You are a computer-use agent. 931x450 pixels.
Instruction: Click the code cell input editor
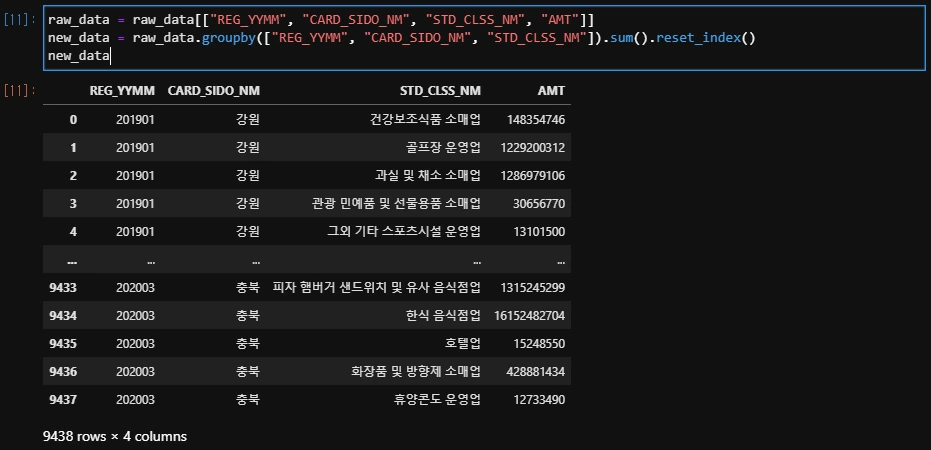[x=484, y=38]
